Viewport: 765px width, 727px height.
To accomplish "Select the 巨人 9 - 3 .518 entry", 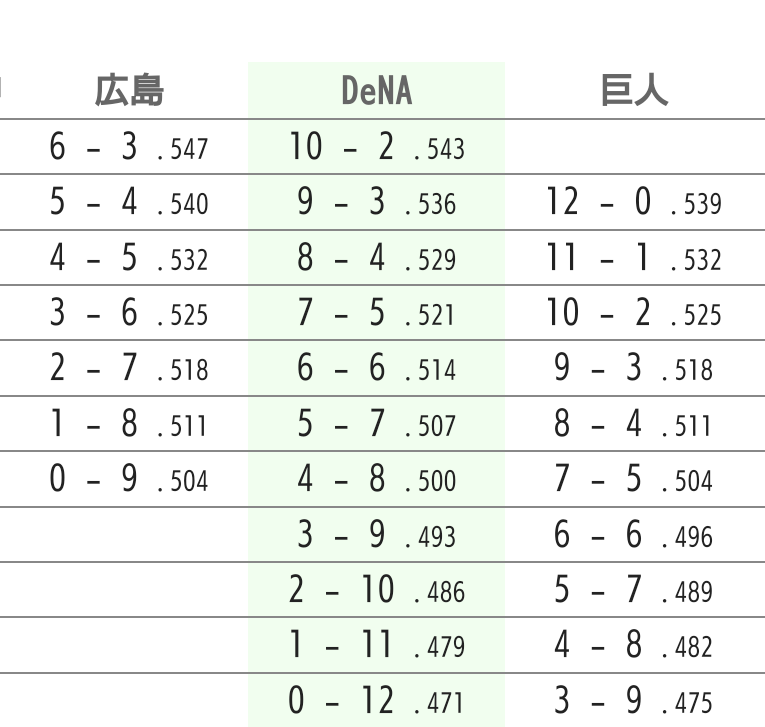I will click(x=634, y=368).
